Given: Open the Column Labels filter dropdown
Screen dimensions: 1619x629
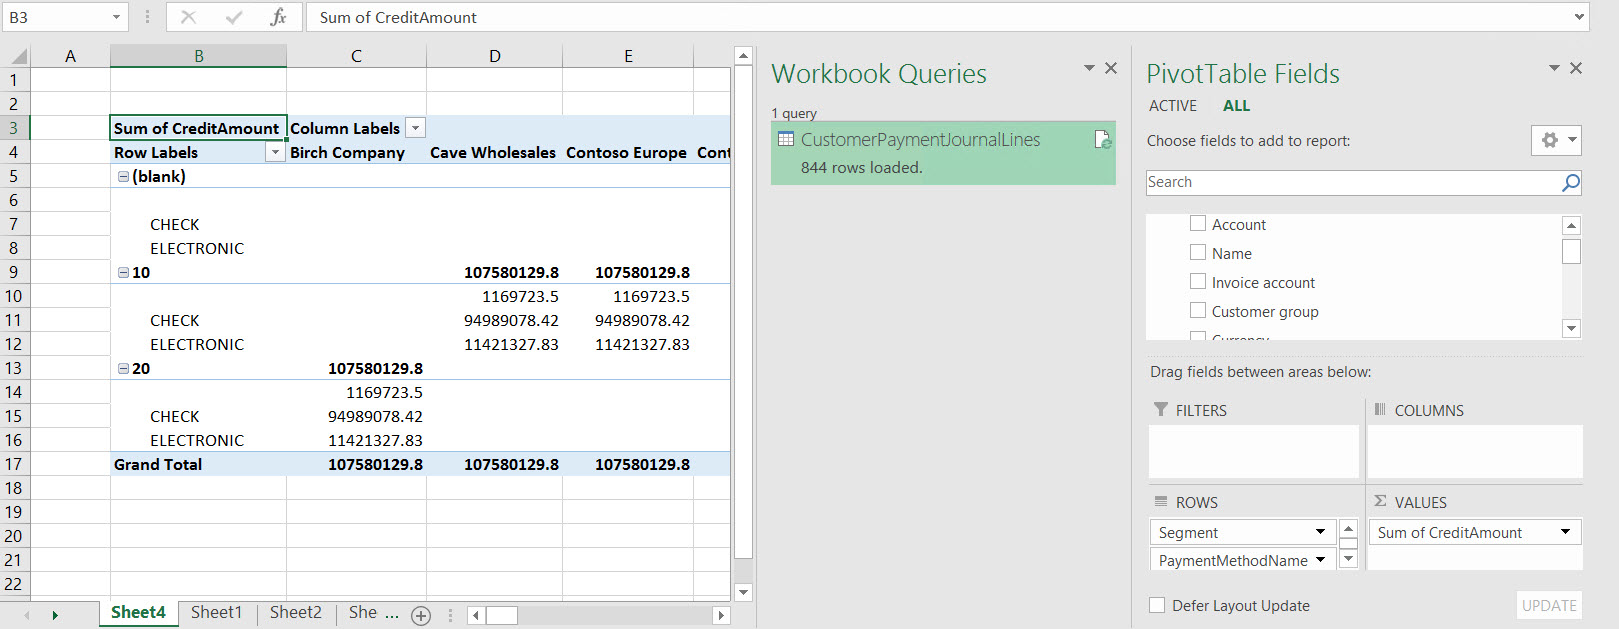Looking at the screenshot, I should click(x=416, y=128).
